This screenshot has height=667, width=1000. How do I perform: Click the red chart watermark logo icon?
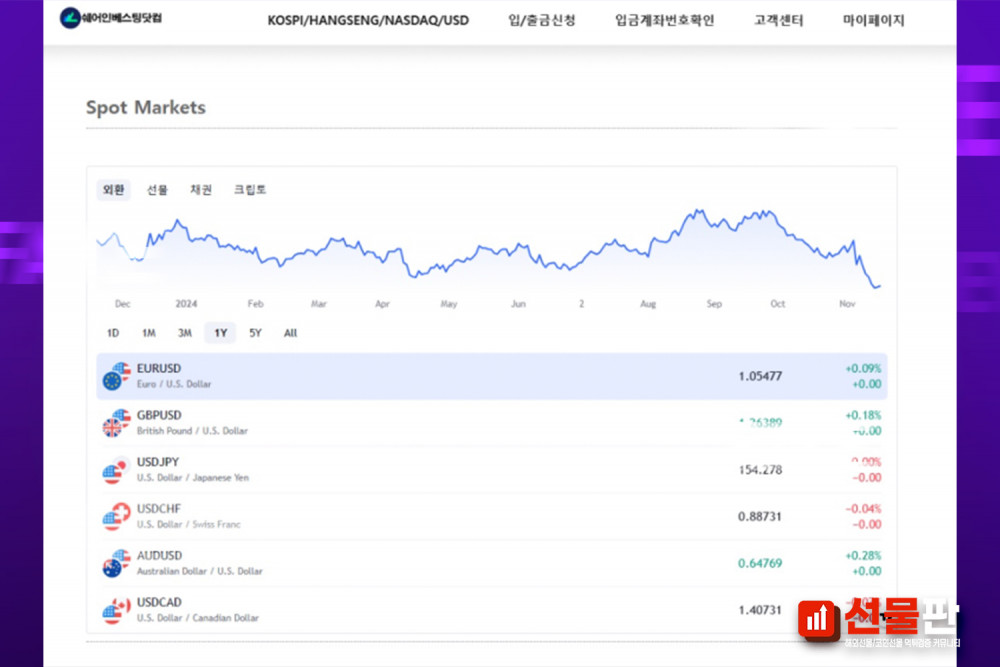[818, 620]
